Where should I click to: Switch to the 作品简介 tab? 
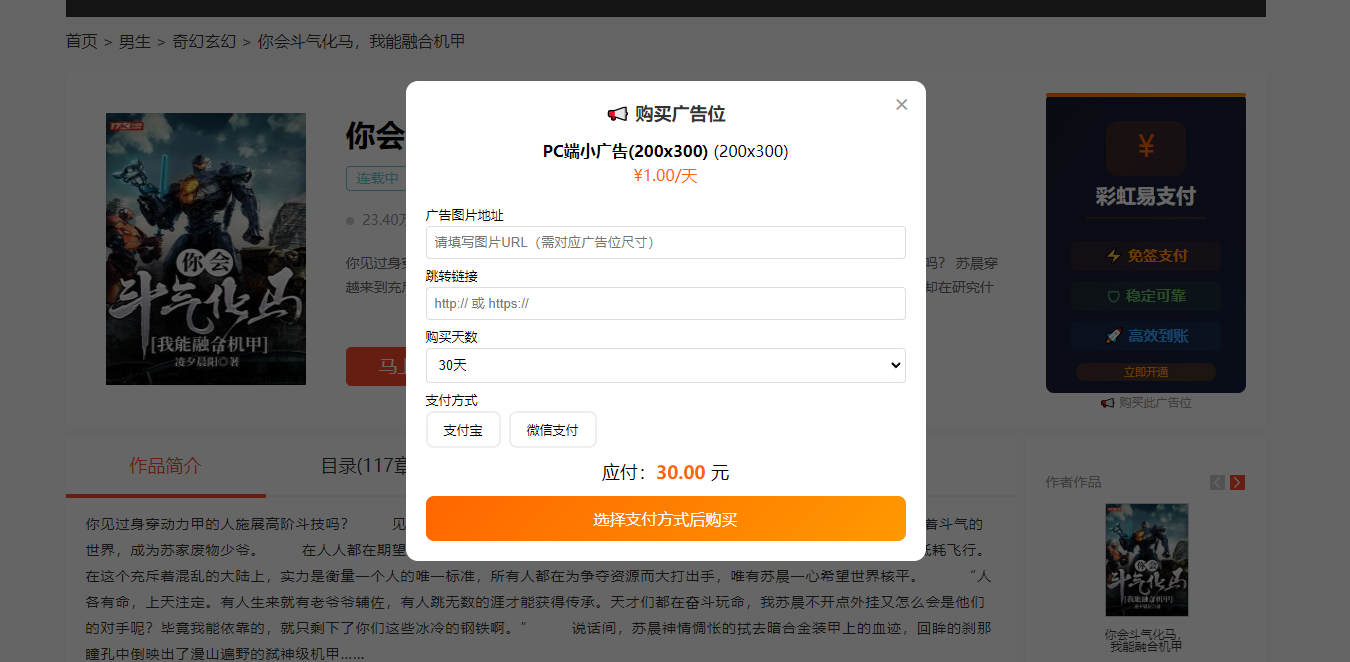click(x=166, y=465)
